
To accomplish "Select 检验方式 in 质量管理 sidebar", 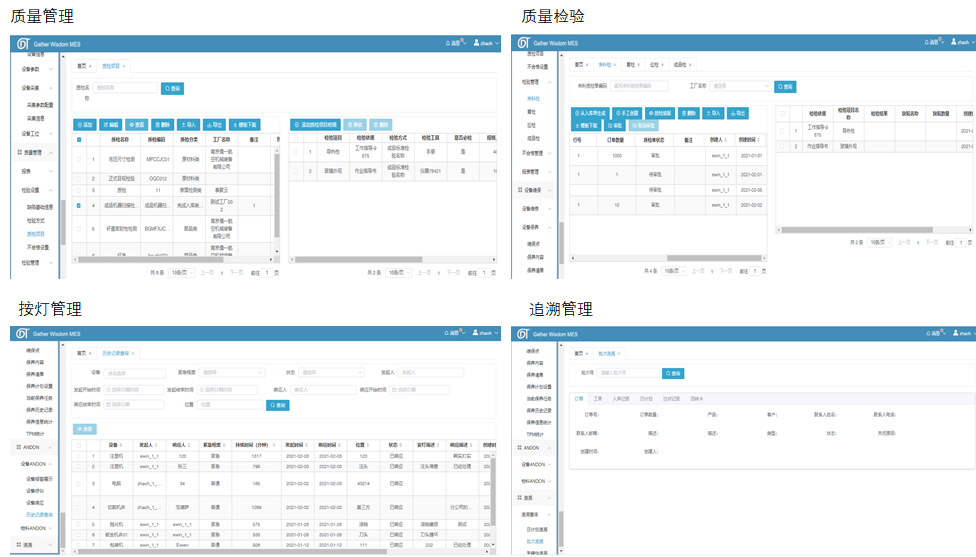I will click(36, 220).
